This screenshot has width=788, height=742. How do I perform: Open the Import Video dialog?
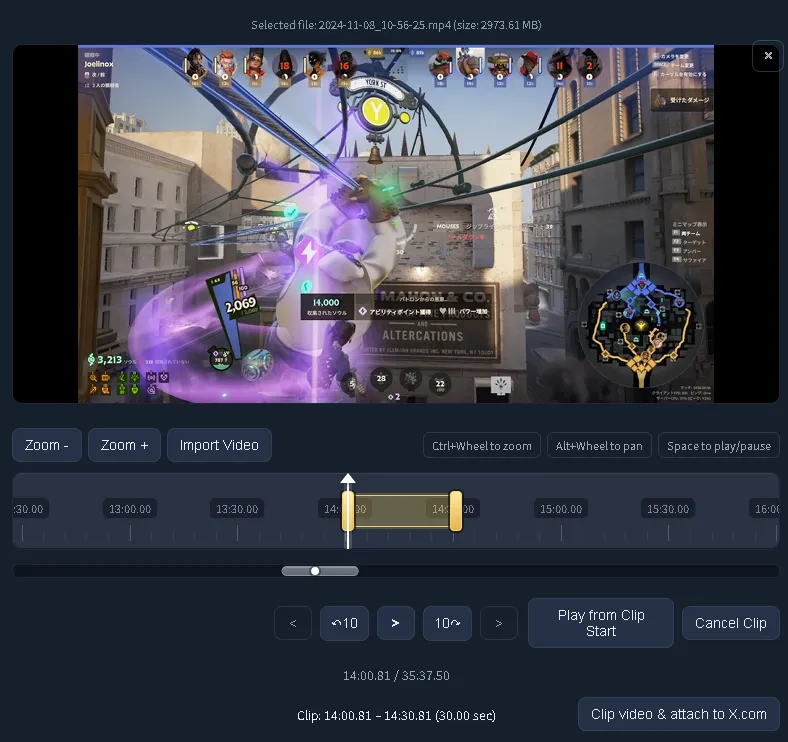tap(219, 445)
